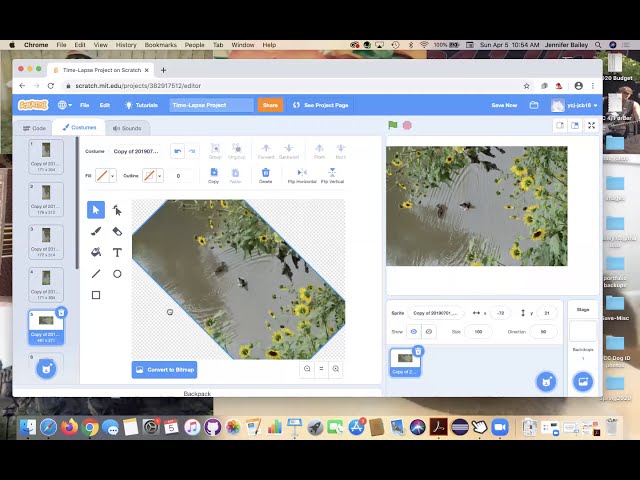The image size is (640, 480).
Task: Show the sprite with eye icon
Action: (x=413, y=332)
